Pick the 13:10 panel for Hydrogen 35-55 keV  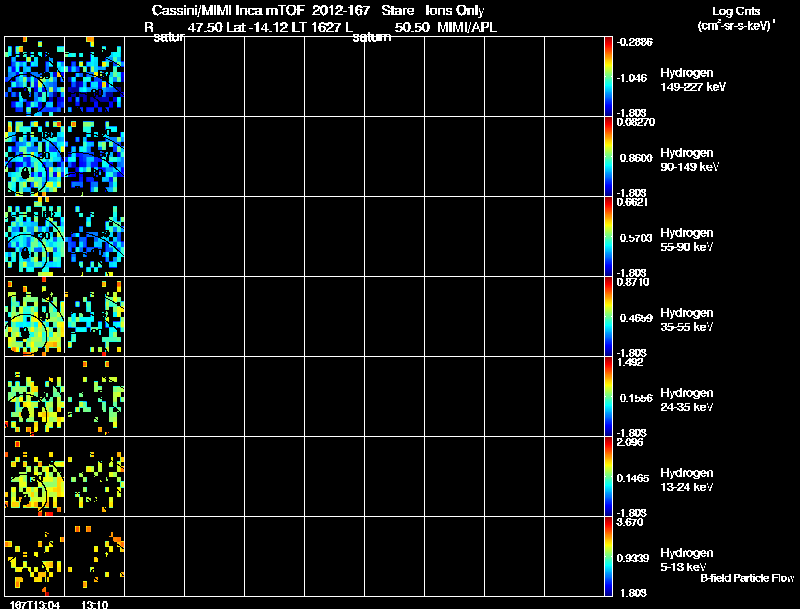click(95, 317)
